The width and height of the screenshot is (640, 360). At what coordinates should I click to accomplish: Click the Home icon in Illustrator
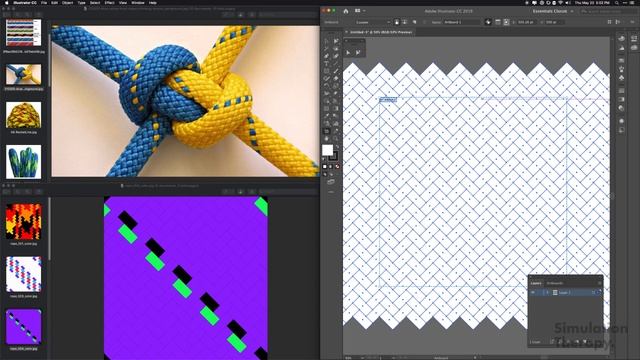(x=346, y=11)
